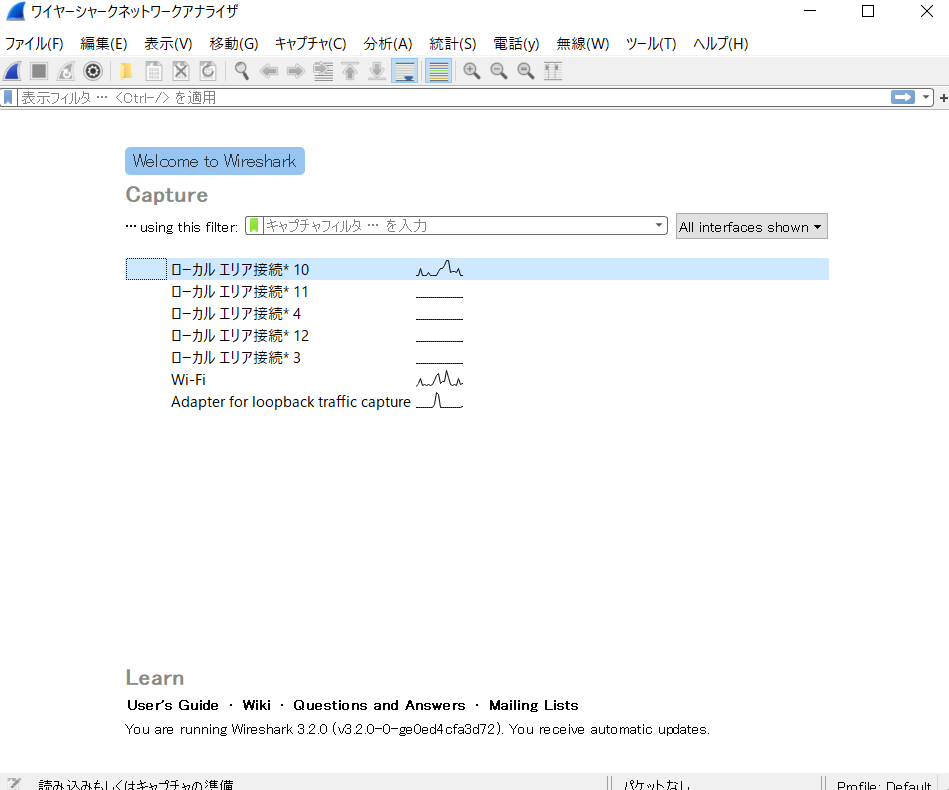Screen dimensions: 949x790
Task: Click the find packet magnifier icon
Action: pos(241,71)
